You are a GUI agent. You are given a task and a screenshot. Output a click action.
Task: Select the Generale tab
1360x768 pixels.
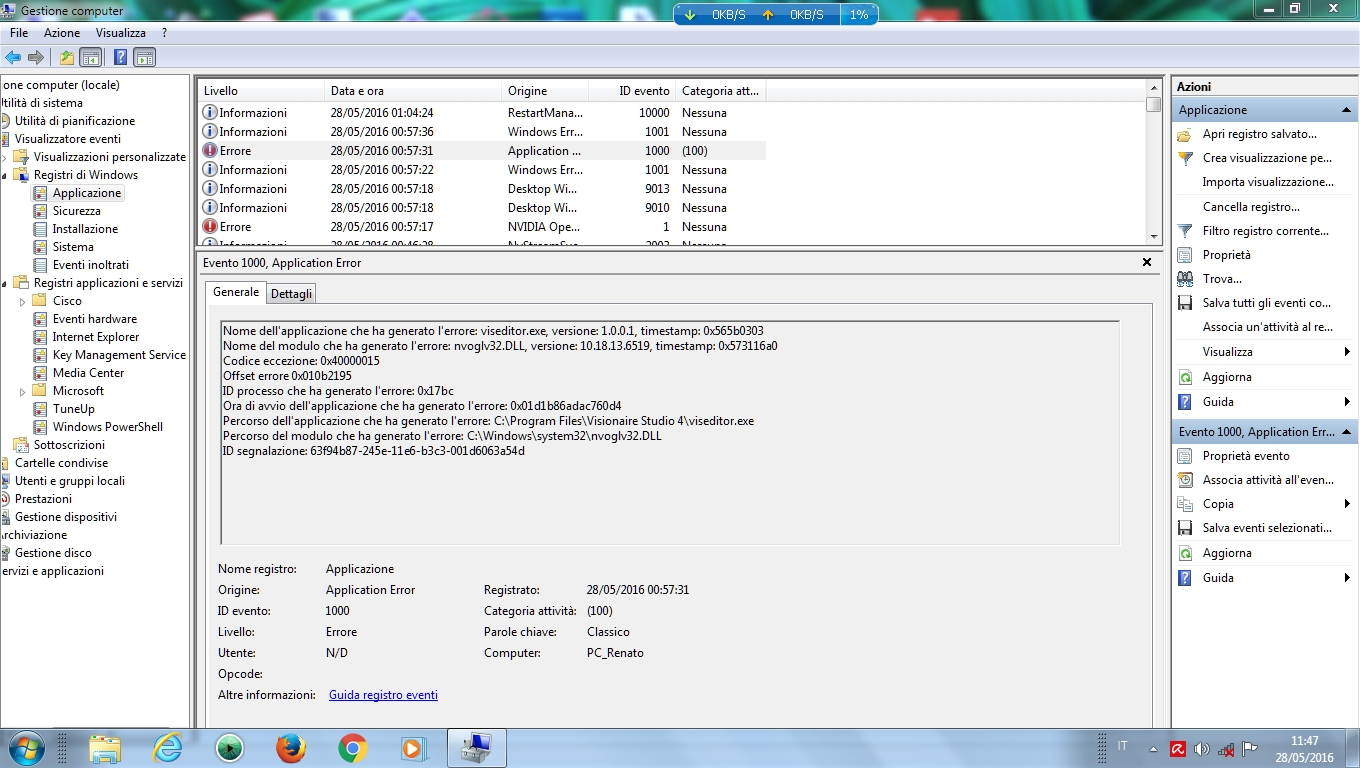pos(236,292)
